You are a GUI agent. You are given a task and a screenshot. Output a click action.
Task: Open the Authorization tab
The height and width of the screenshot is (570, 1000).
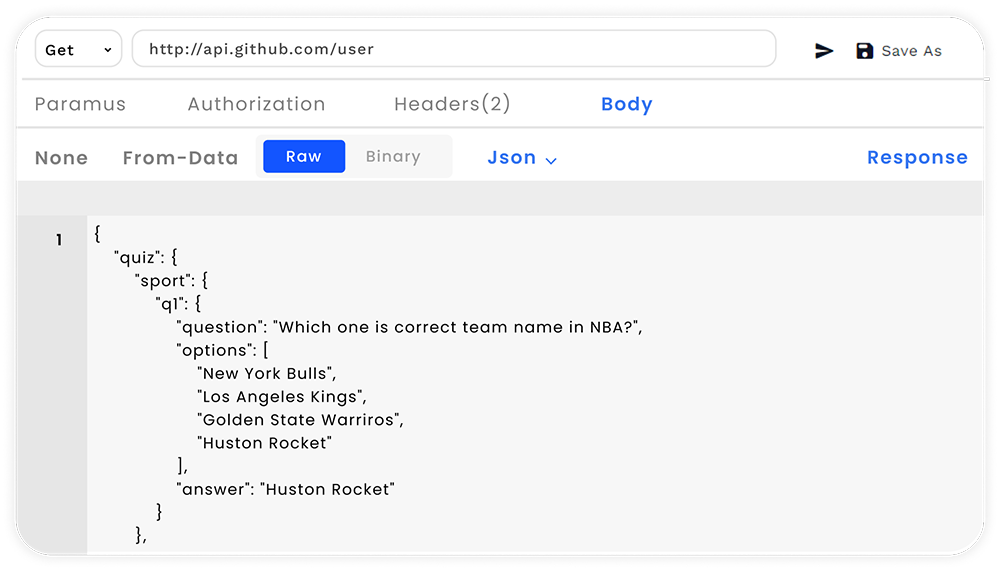pyautogui.click(x=256, y=104)
